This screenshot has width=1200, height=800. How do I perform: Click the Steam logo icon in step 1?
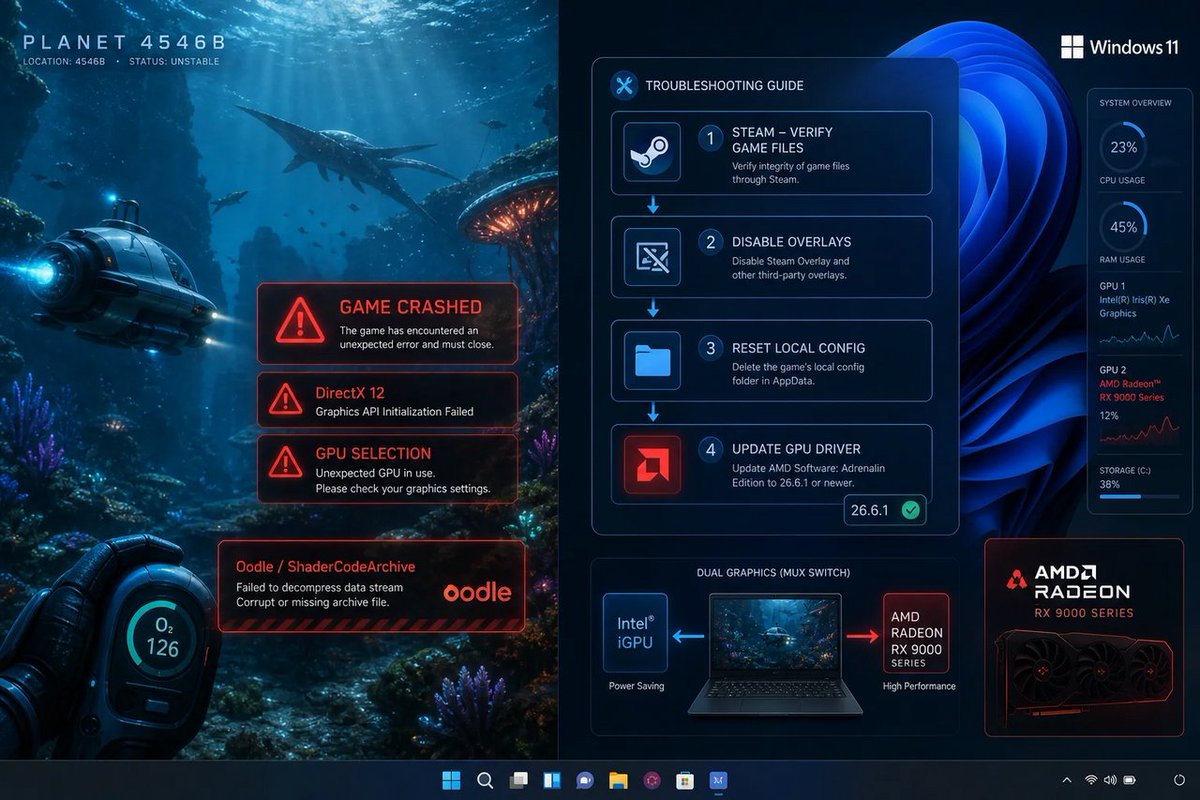[652, 152]
